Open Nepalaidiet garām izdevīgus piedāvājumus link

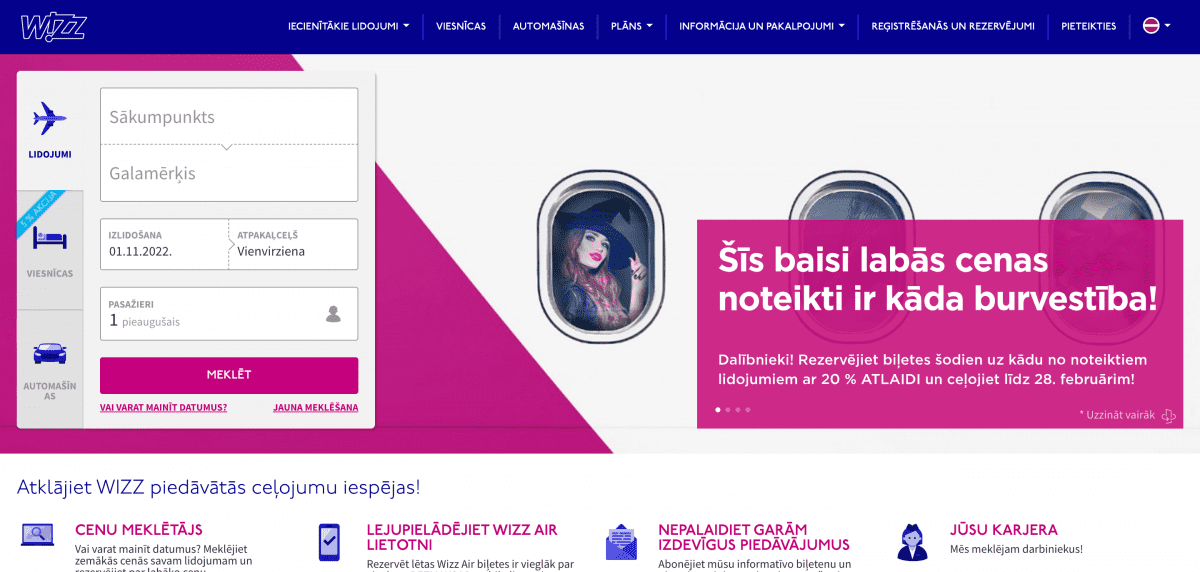[x=754, y=537]
